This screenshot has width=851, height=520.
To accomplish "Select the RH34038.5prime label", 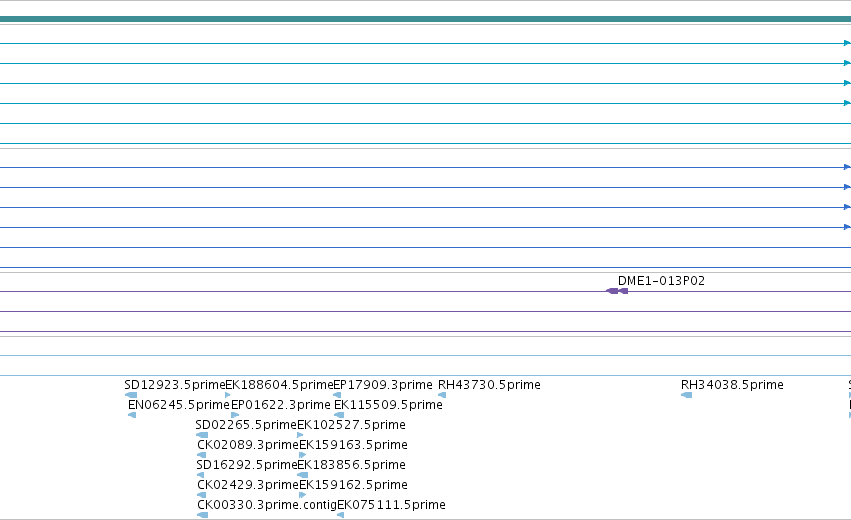I will coord(732,385).
